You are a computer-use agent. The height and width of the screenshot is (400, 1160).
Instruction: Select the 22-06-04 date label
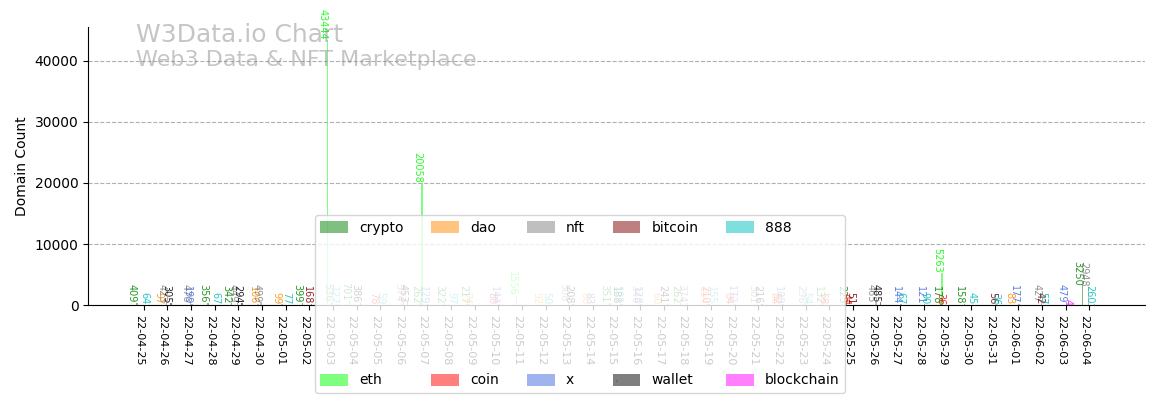click(x=1086, y=341)
